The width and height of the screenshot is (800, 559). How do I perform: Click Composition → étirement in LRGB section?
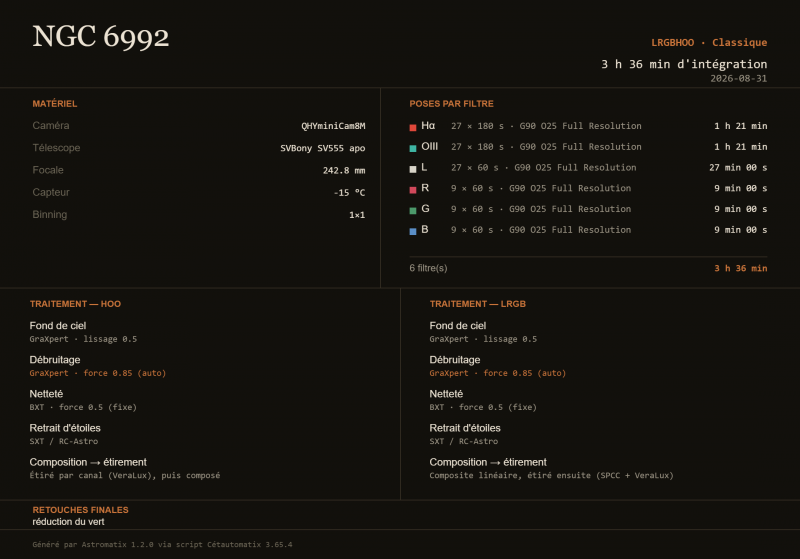tap(488, 462)
